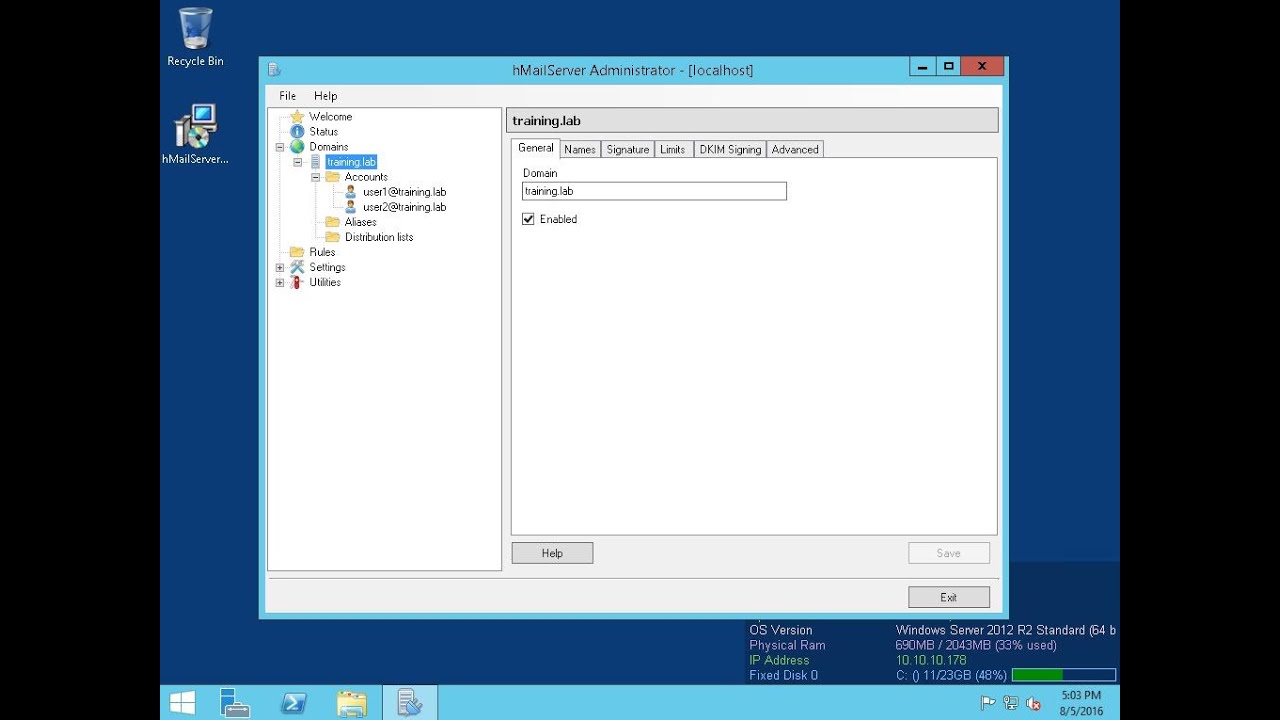Select the Rules tree item
The height and width of the screenshot is (720, 1280).
point(322,252)
